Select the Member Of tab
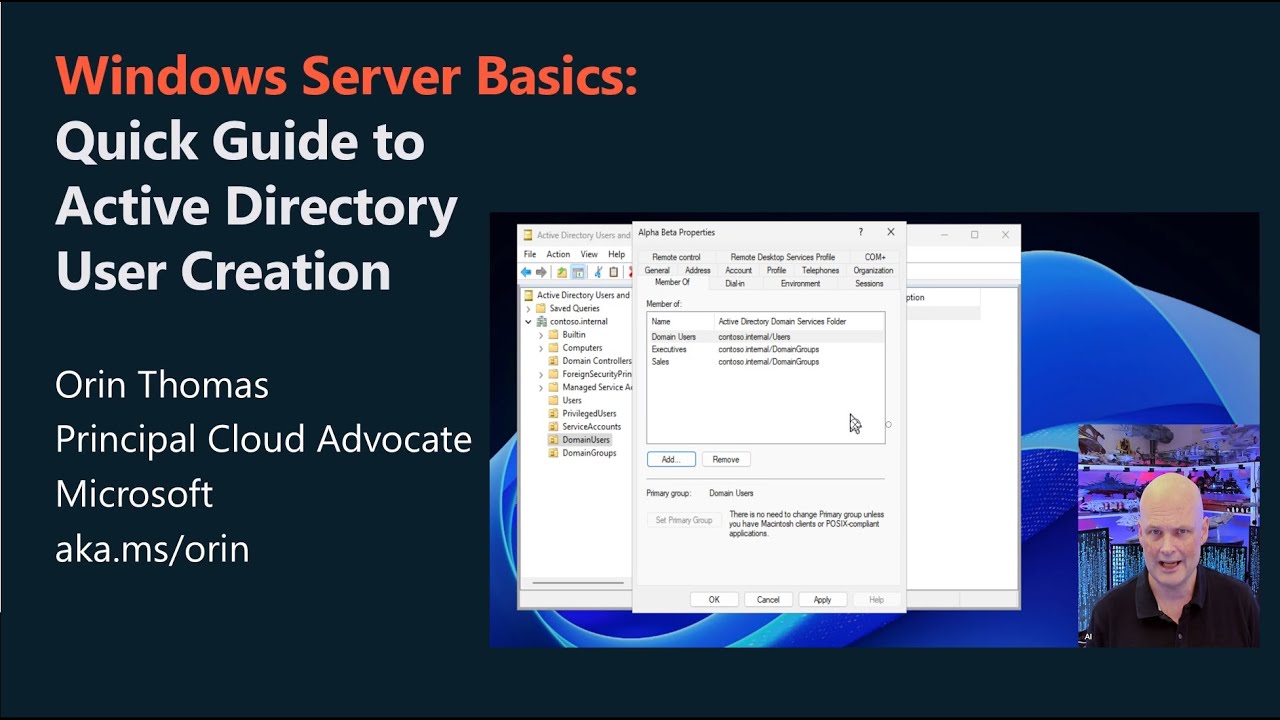Viewport: 1280px width, 720px height. [672, 283]
